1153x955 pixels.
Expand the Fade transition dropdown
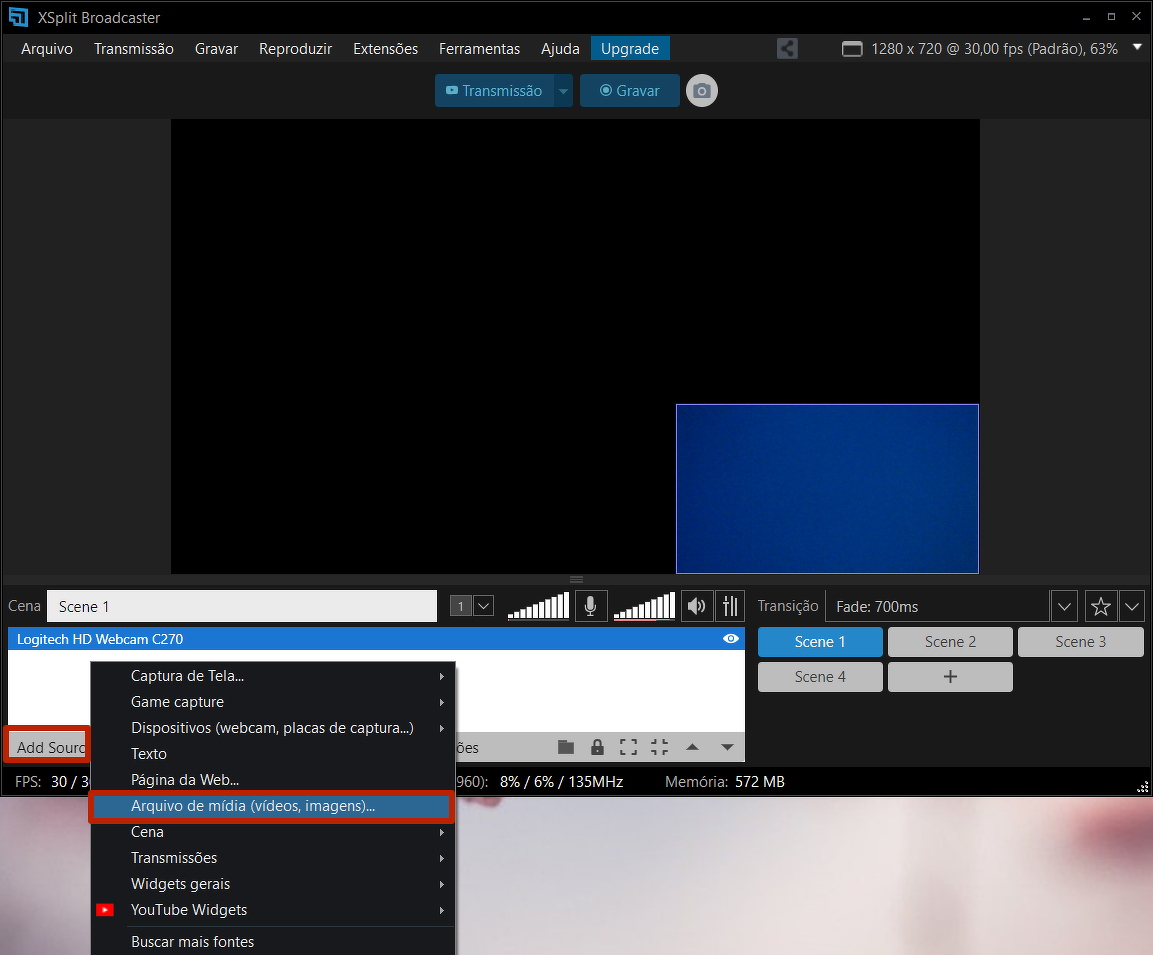pos(1064,606)
